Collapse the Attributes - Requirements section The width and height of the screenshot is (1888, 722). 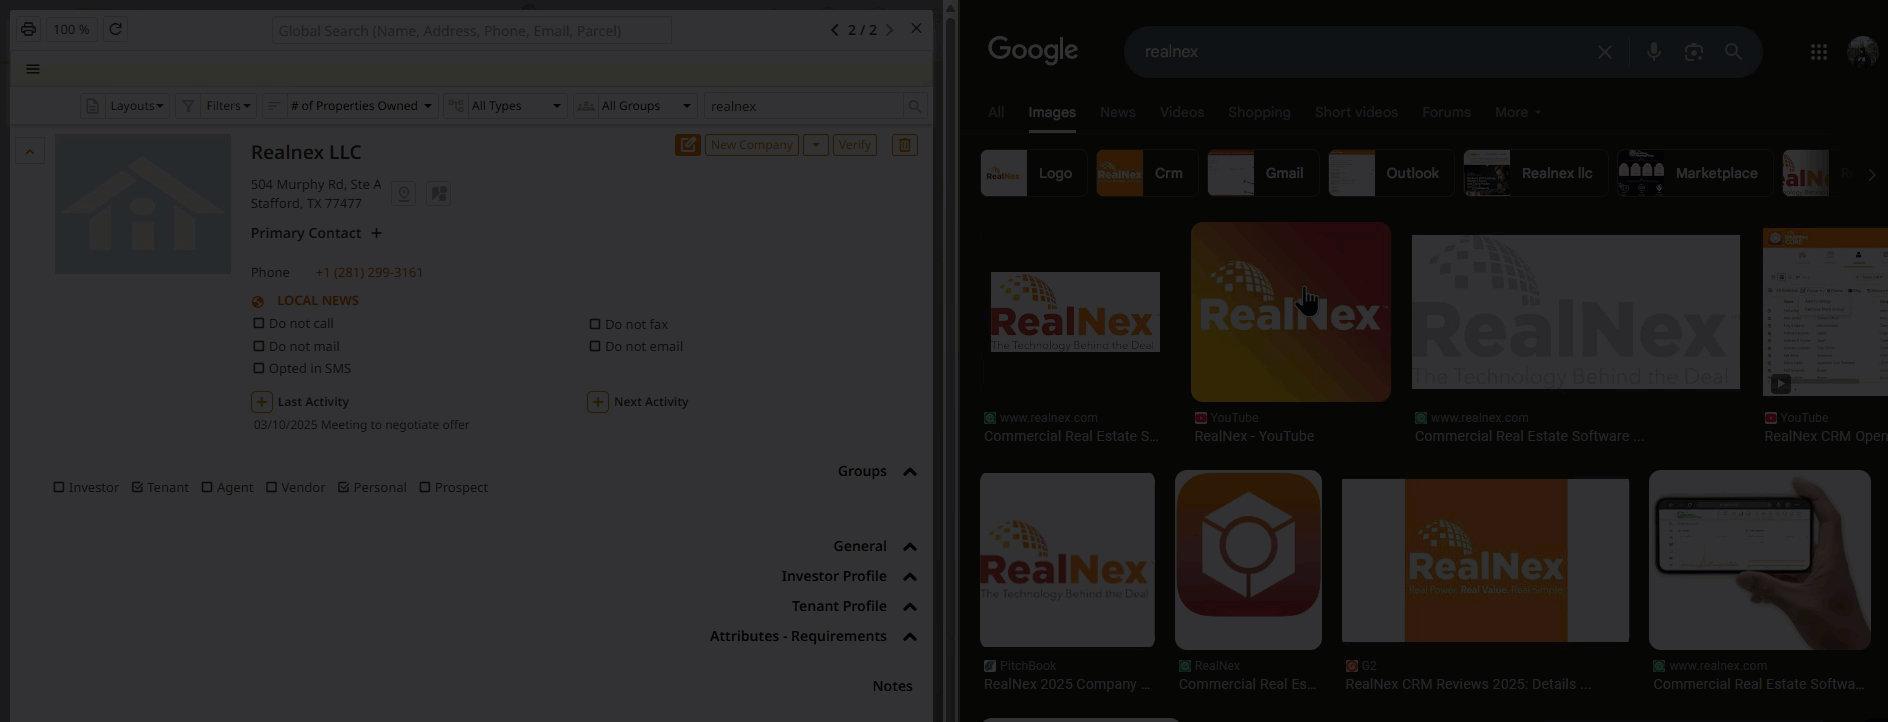point(910,637)
